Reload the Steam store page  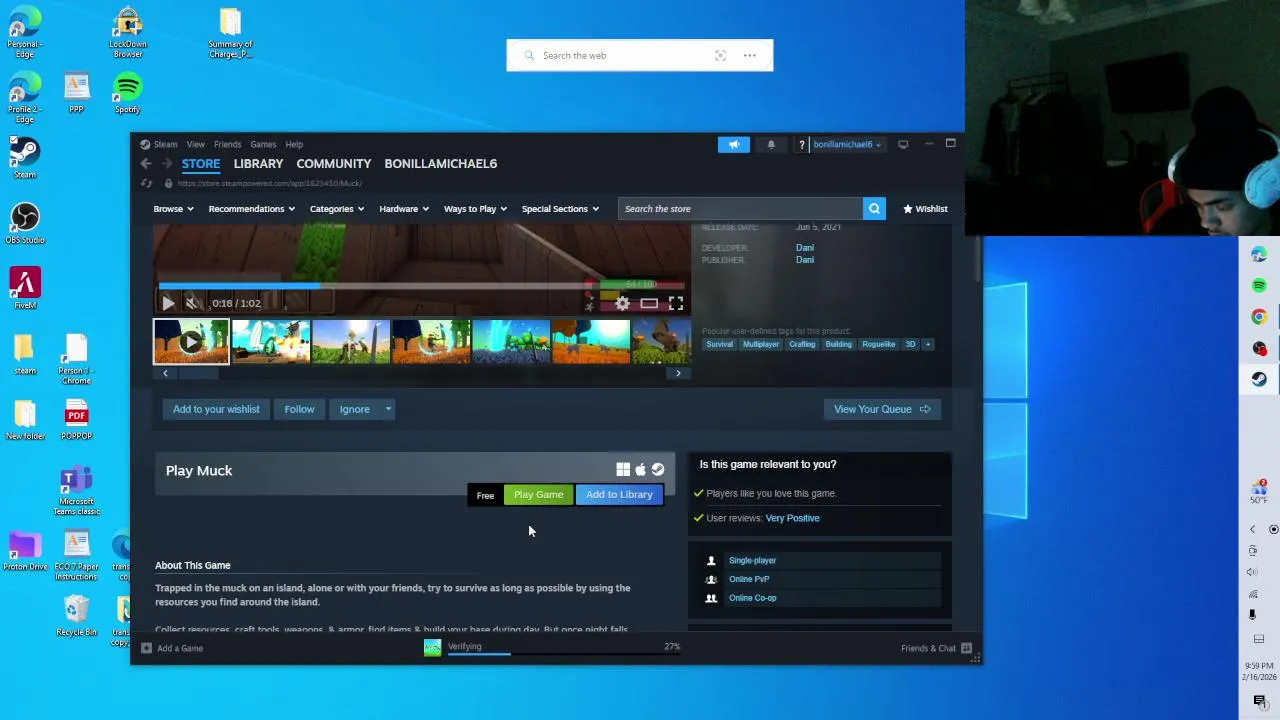tap(146, 184)
